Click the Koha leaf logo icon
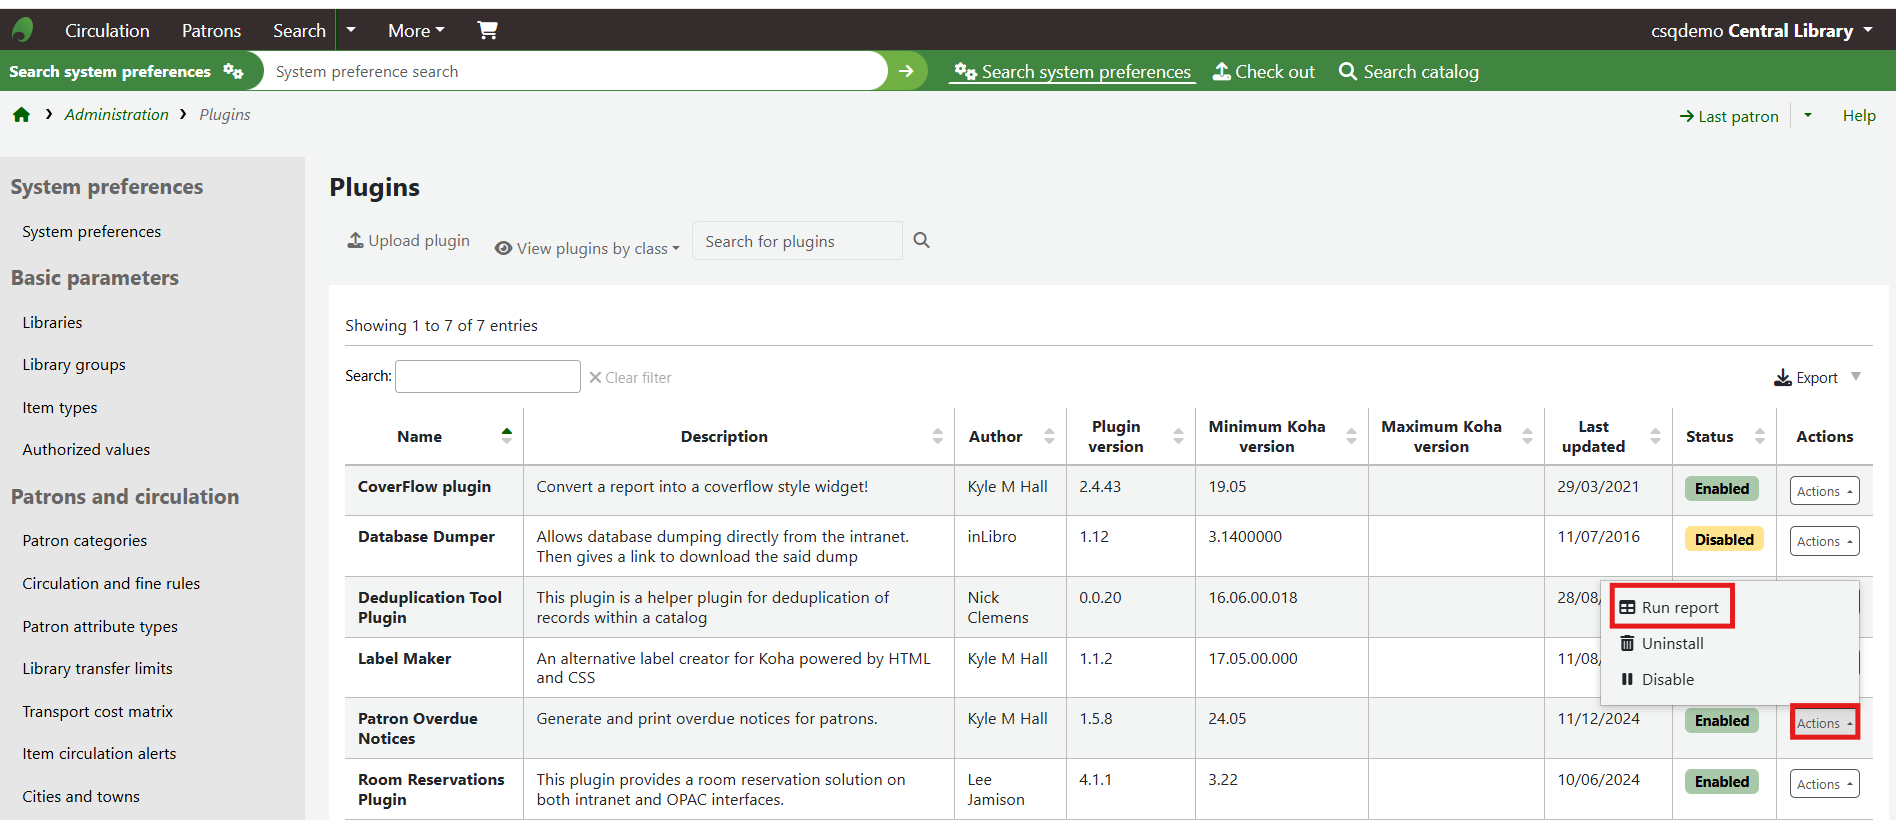 point(22,30)
